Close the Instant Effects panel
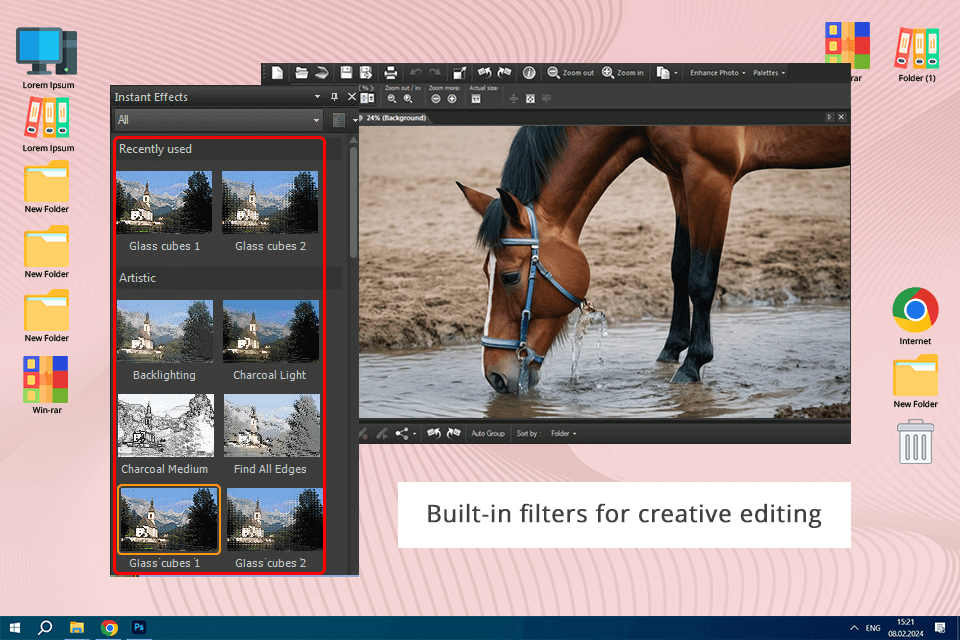960x640 pixels. (x=351, y=97)
